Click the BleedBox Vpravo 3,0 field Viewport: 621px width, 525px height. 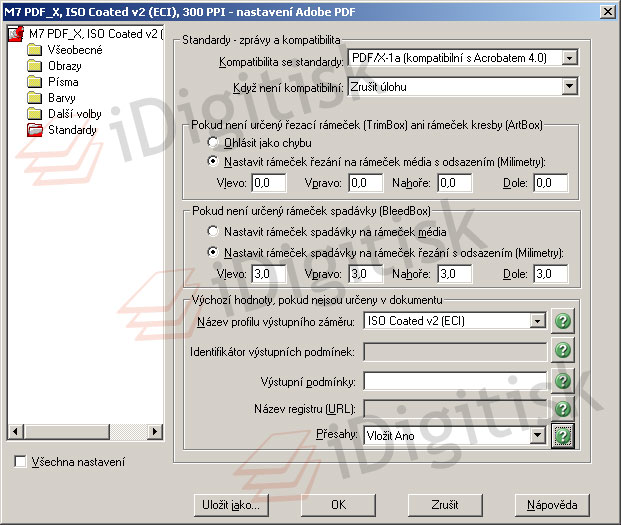tap(366, 274)
